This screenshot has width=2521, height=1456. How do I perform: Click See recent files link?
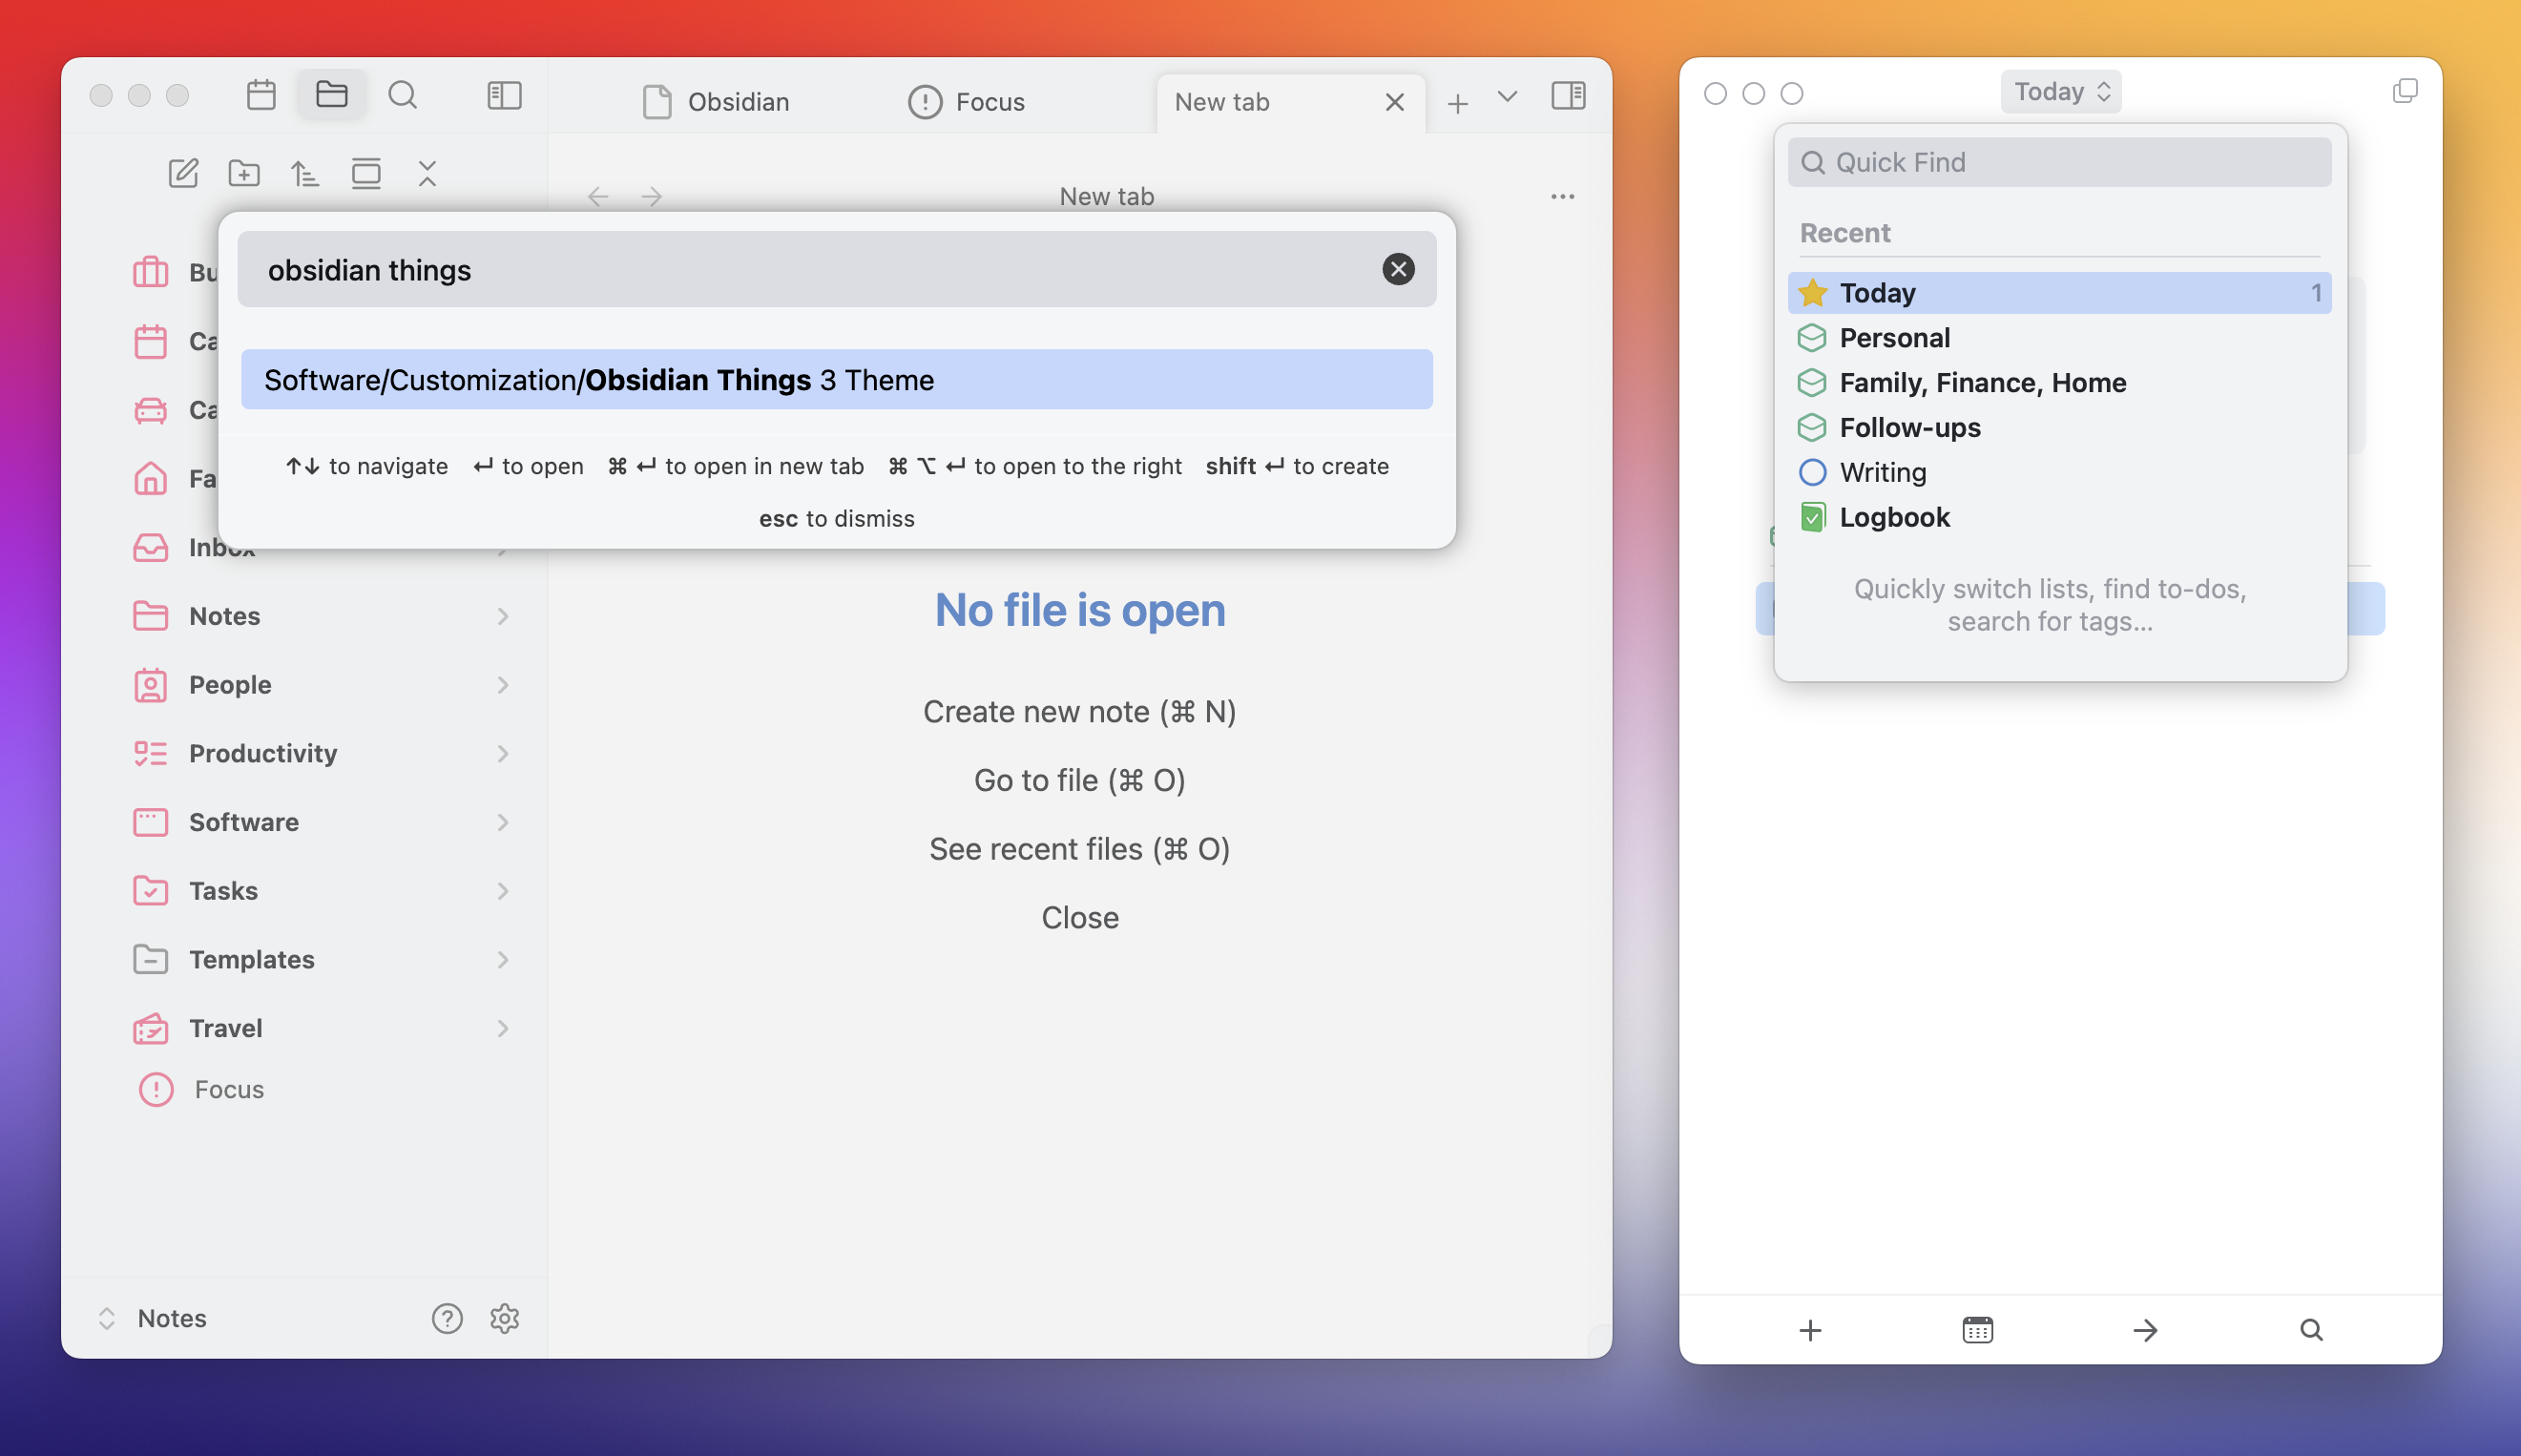1080,849
